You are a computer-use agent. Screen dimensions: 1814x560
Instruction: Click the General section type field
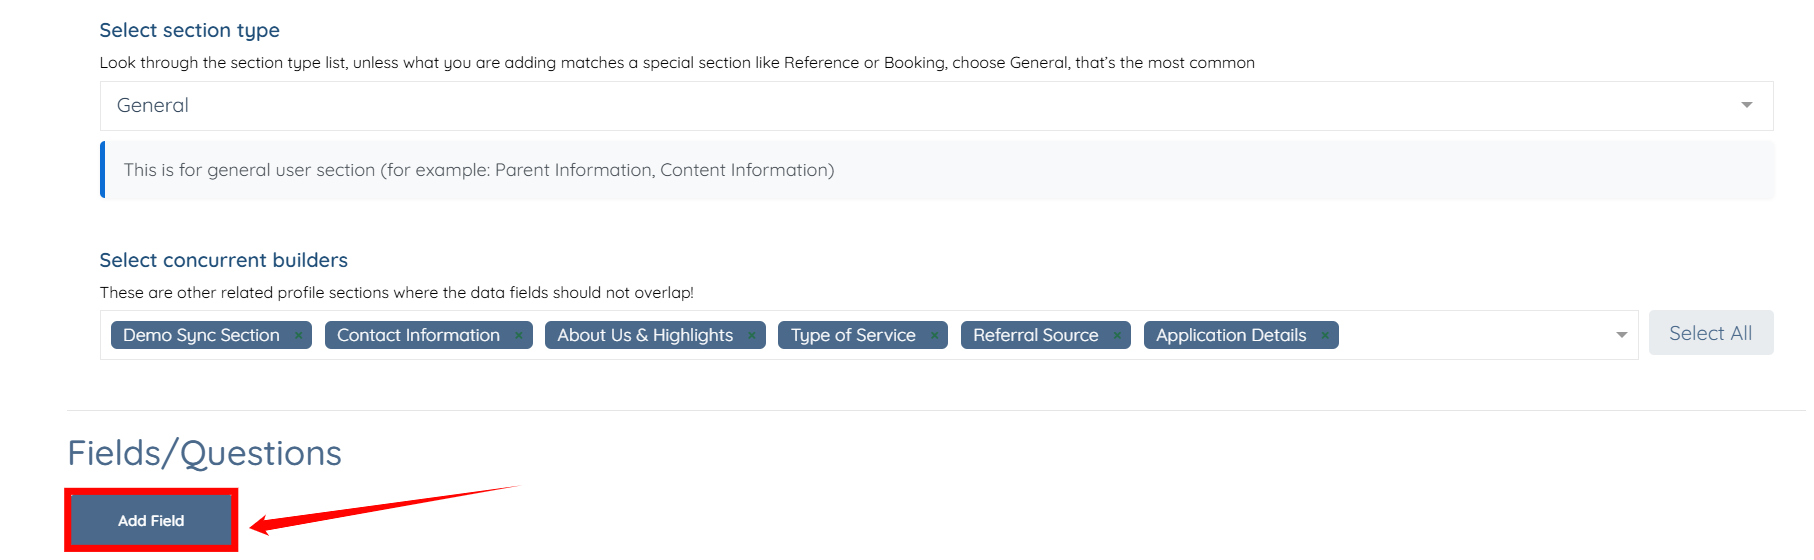click(900, 106)
